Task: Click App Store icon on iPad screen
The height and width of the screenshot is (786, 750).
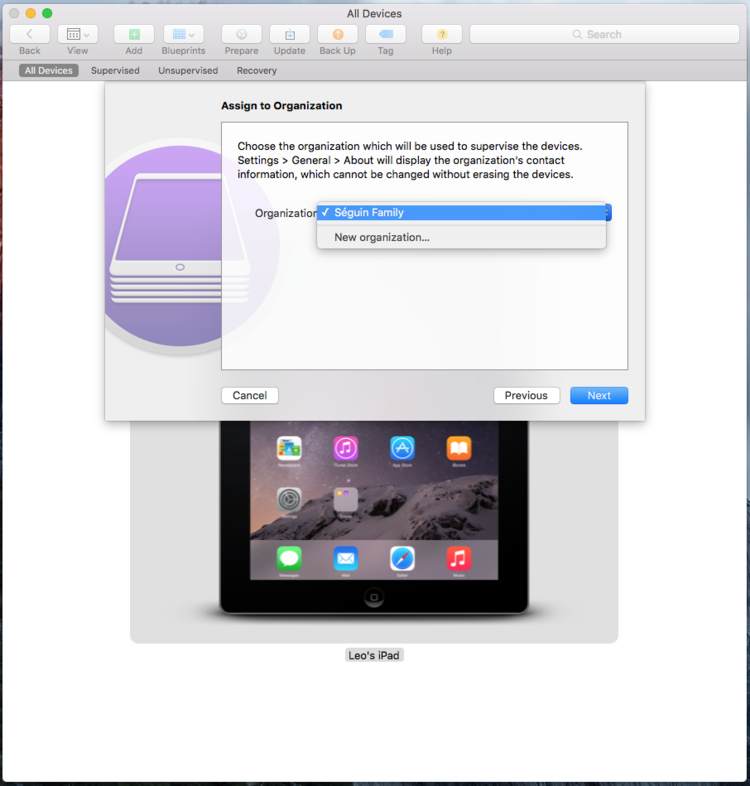Action: [x=402, y=448]
